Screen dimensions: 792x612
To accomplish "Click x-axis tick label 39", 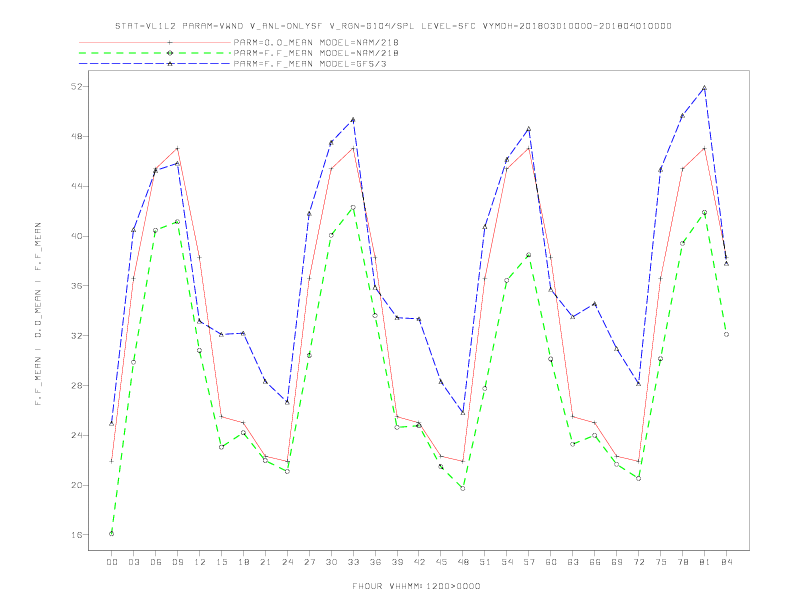I will [x=397, y=562].
